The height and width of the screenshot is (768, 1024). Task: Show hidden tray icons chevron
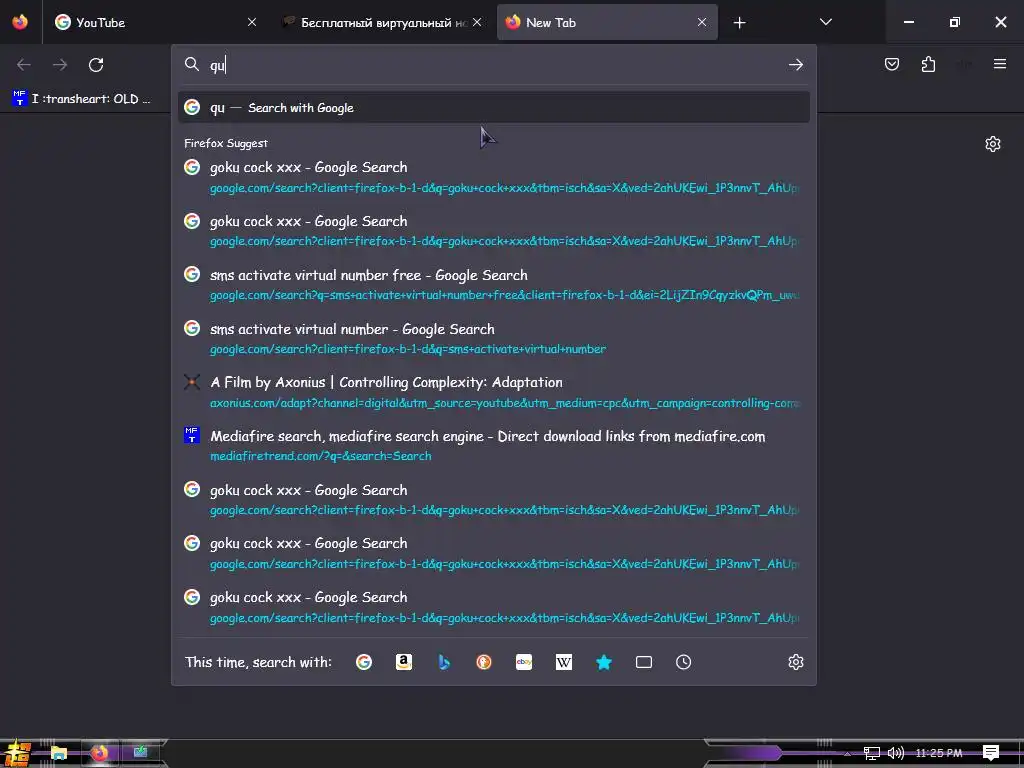848,754
